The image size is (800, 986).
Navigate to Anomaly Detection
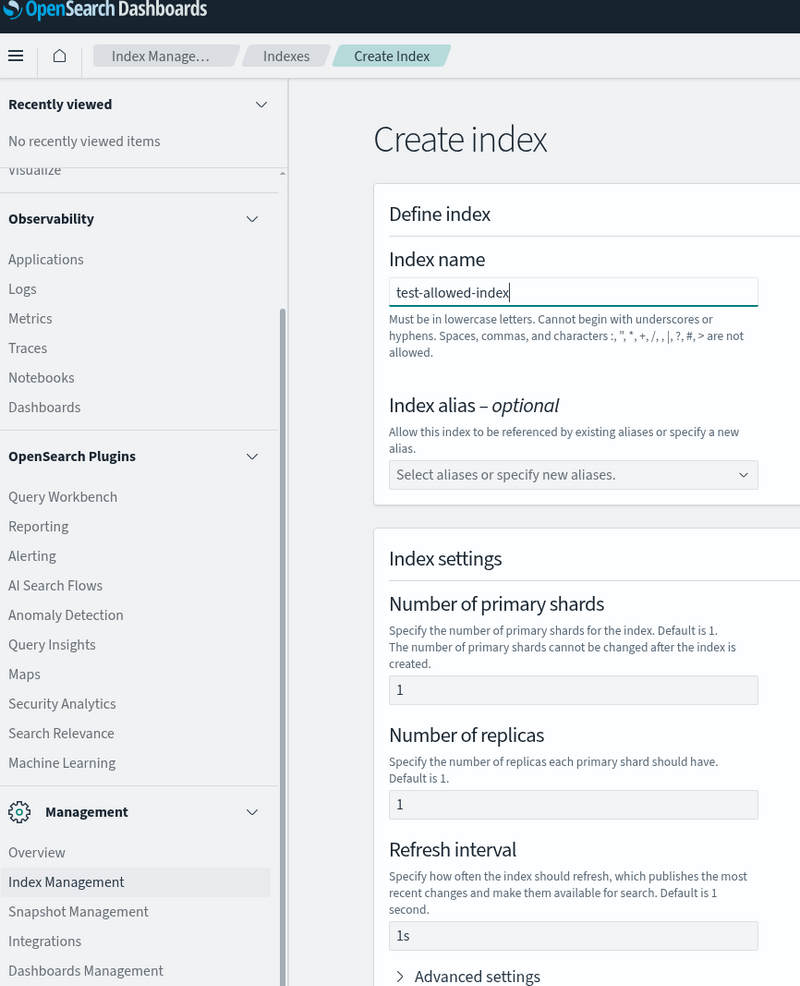pos(66,615)
